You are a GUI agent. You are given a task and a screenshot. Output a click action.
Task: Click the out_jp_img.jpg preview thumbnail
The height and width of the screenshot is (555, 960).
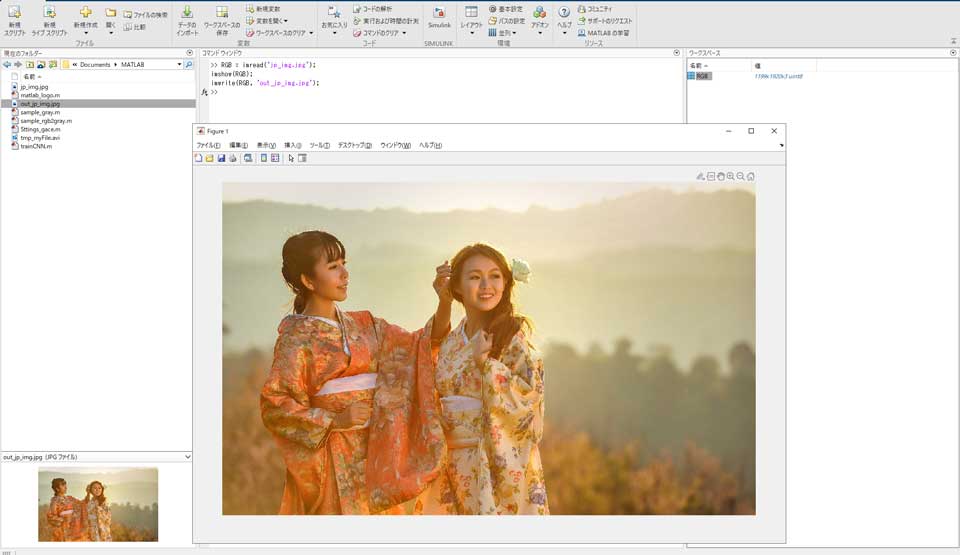point(98,504)
